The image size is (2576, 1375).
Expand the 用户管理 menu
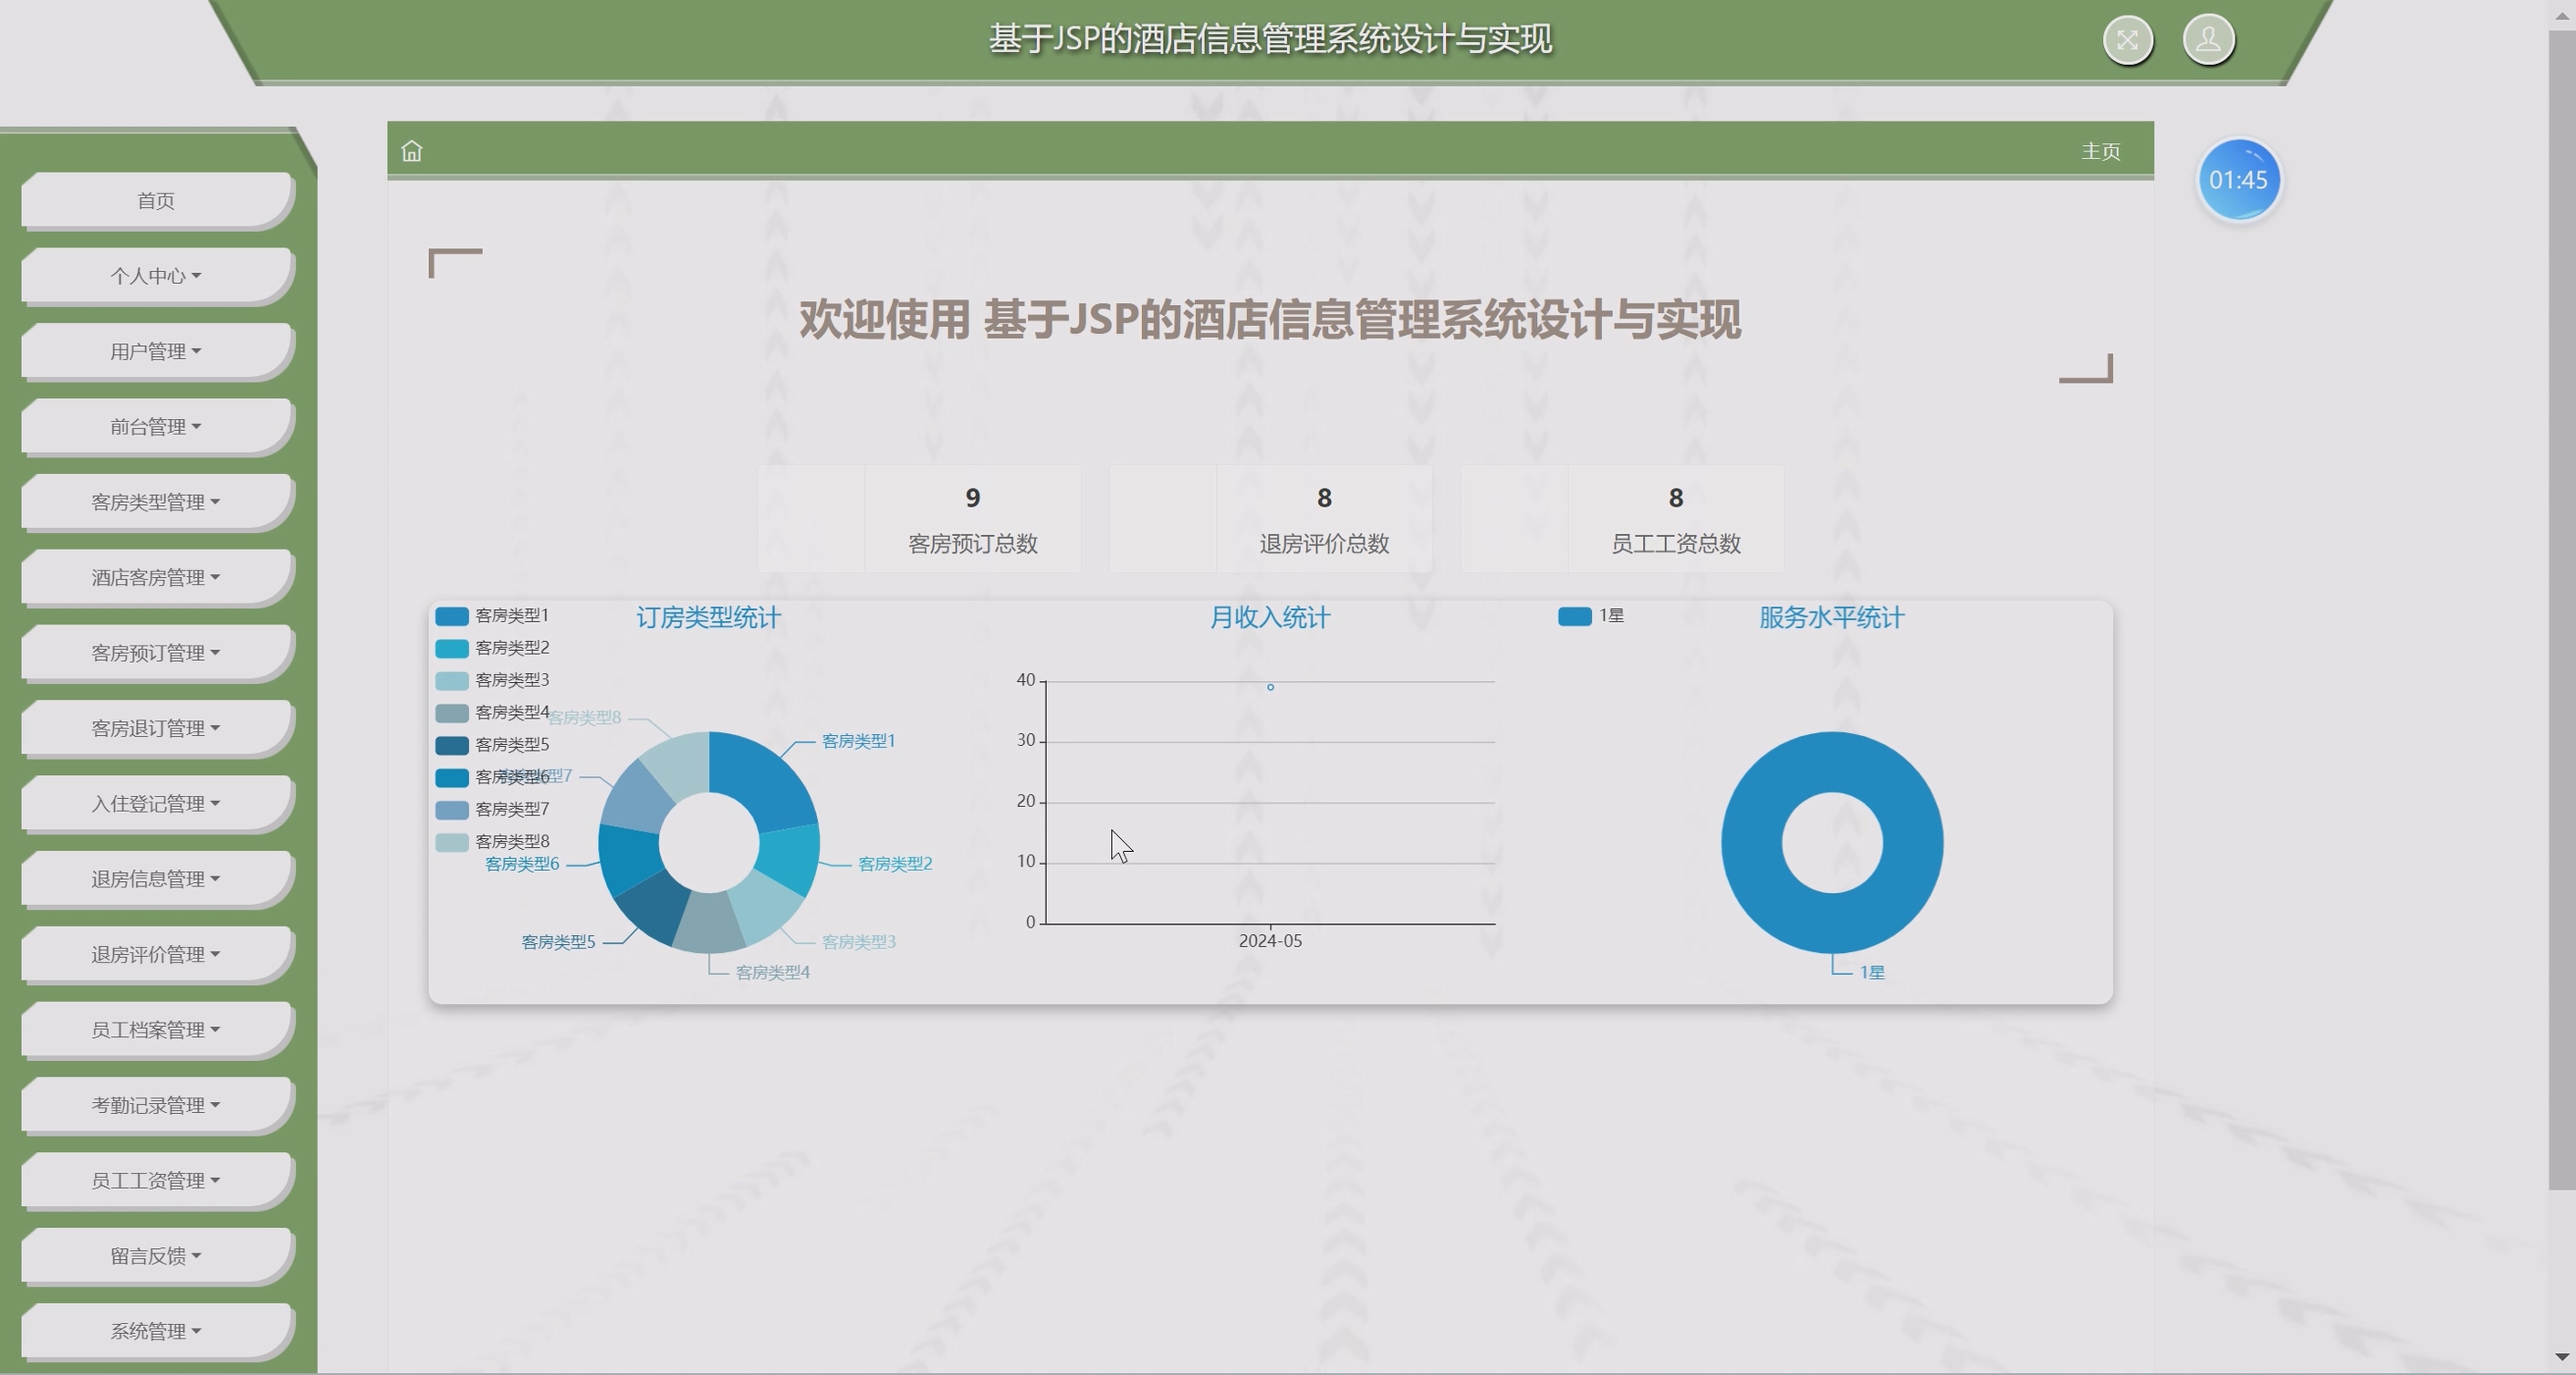[156, 351]
